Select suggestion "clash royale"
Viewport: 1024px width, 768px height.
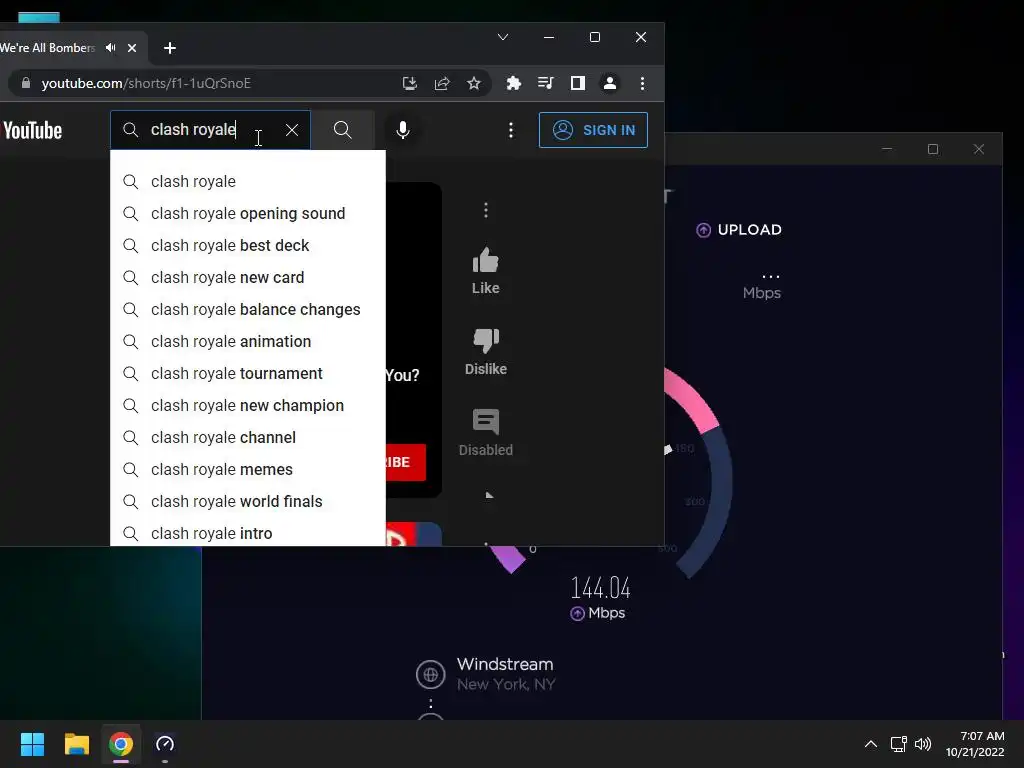pyautogui.click(x=248, y=182)
